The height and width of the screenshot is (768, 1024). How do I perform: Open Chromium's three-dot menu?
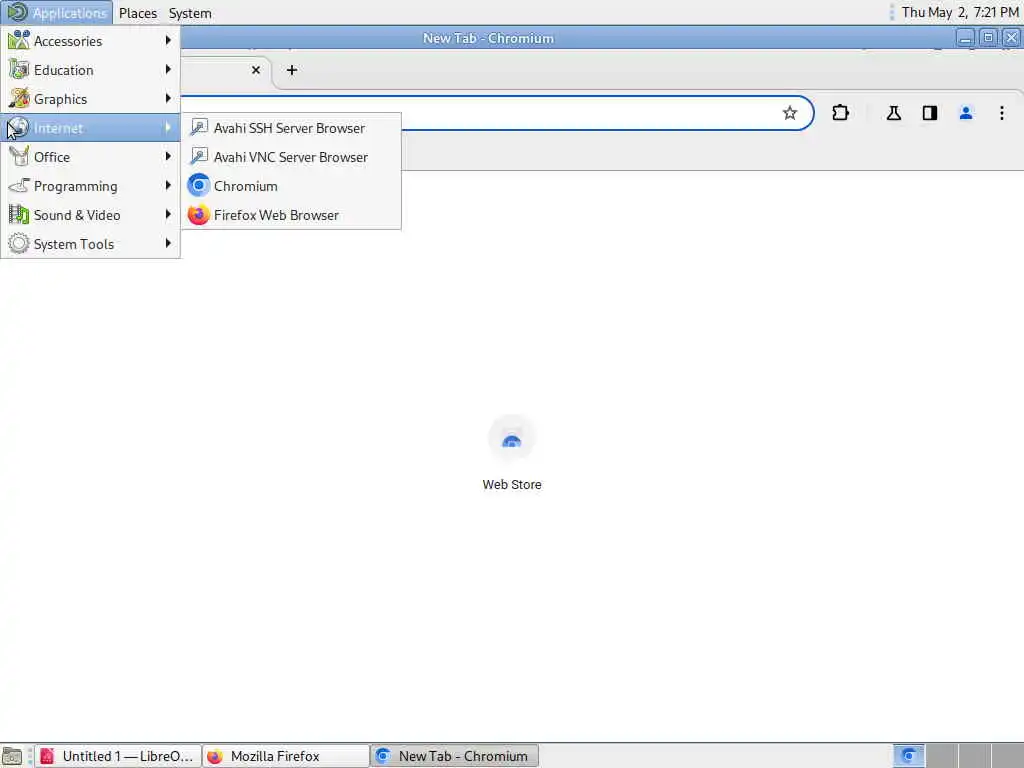tap(1001, 113)
